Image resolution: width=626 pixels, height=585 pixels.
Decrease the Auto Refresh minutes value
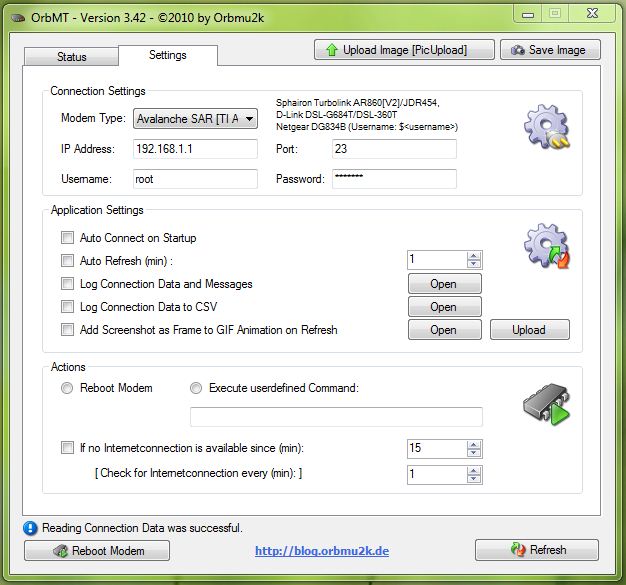tap(473, 264)
